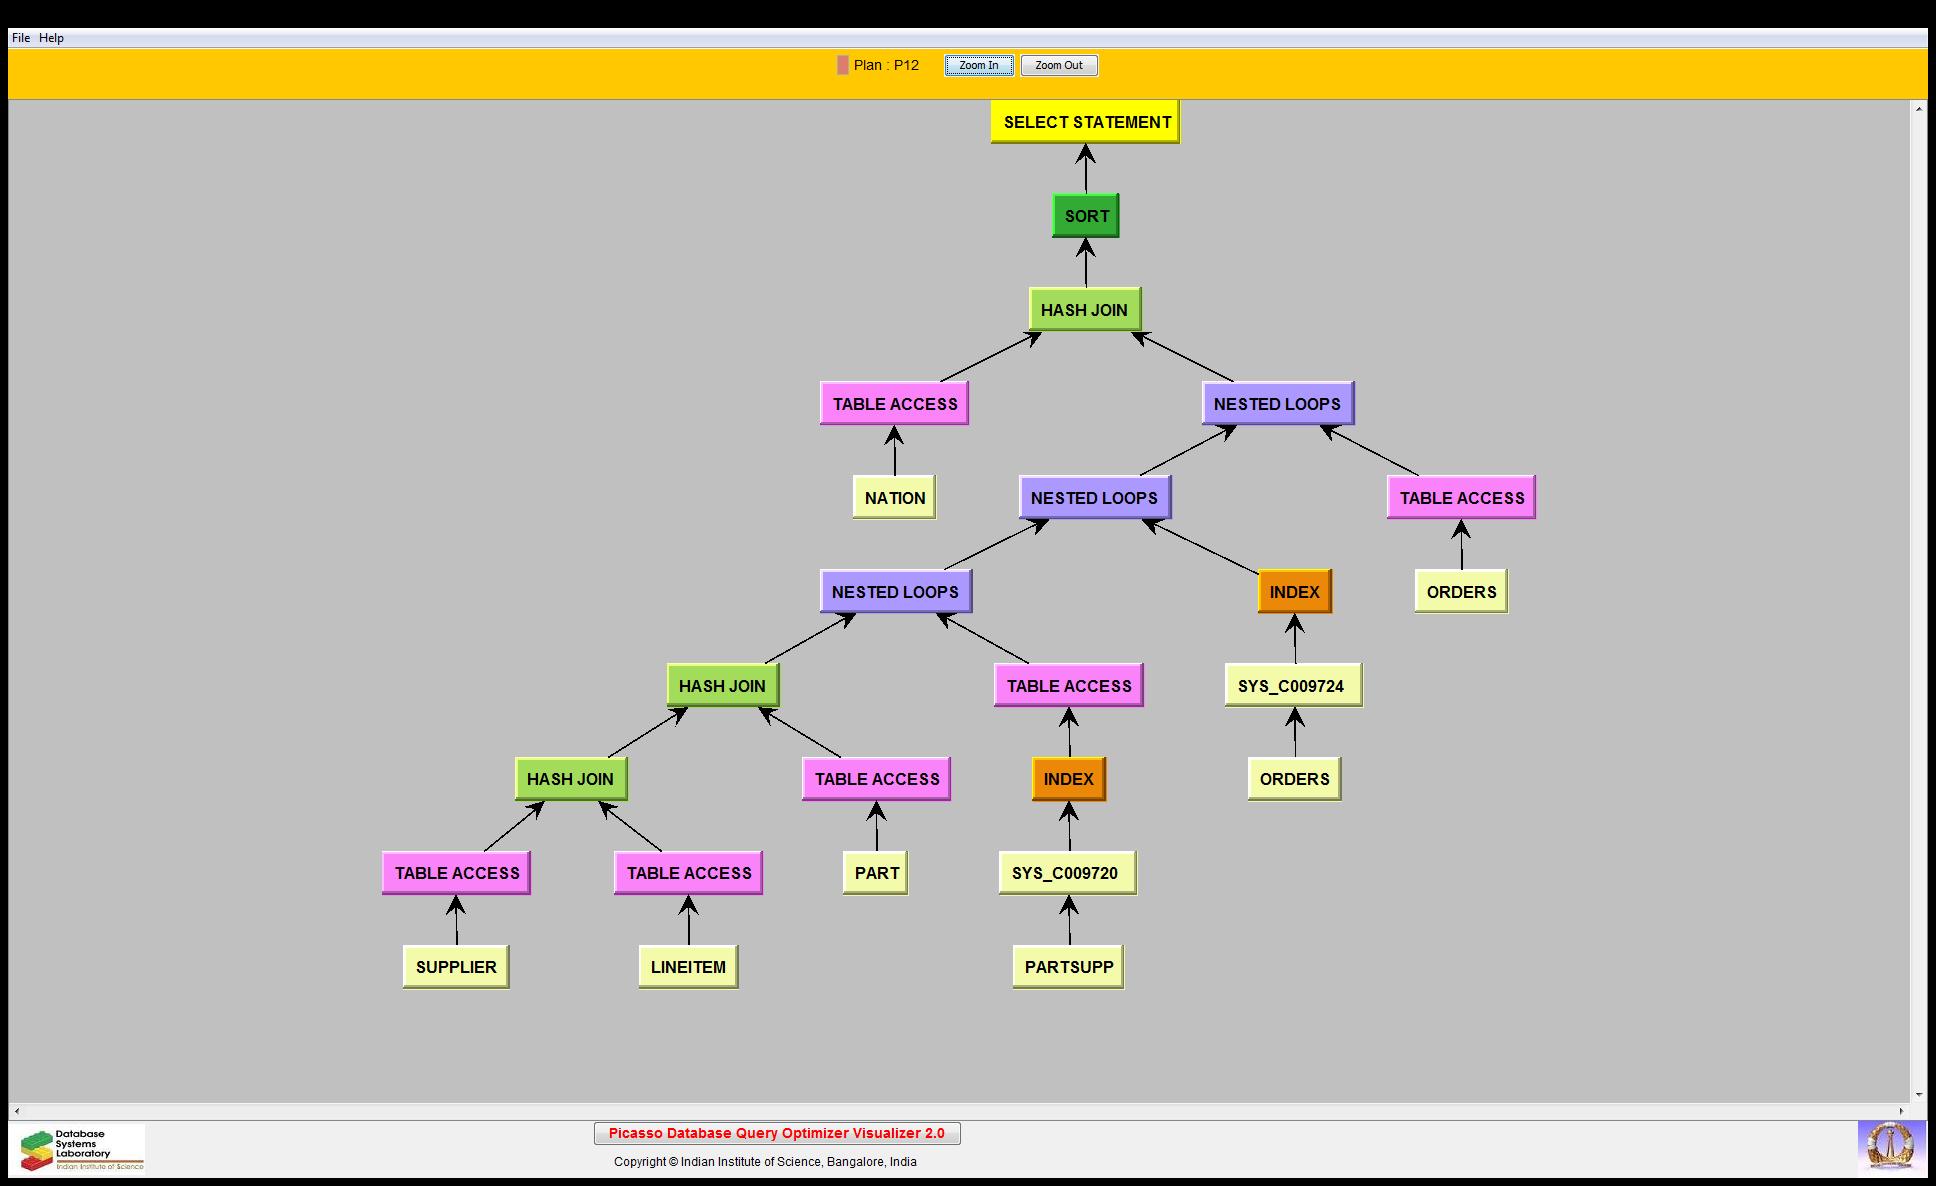Click the Plan P12 color swatch

(842, 65)
